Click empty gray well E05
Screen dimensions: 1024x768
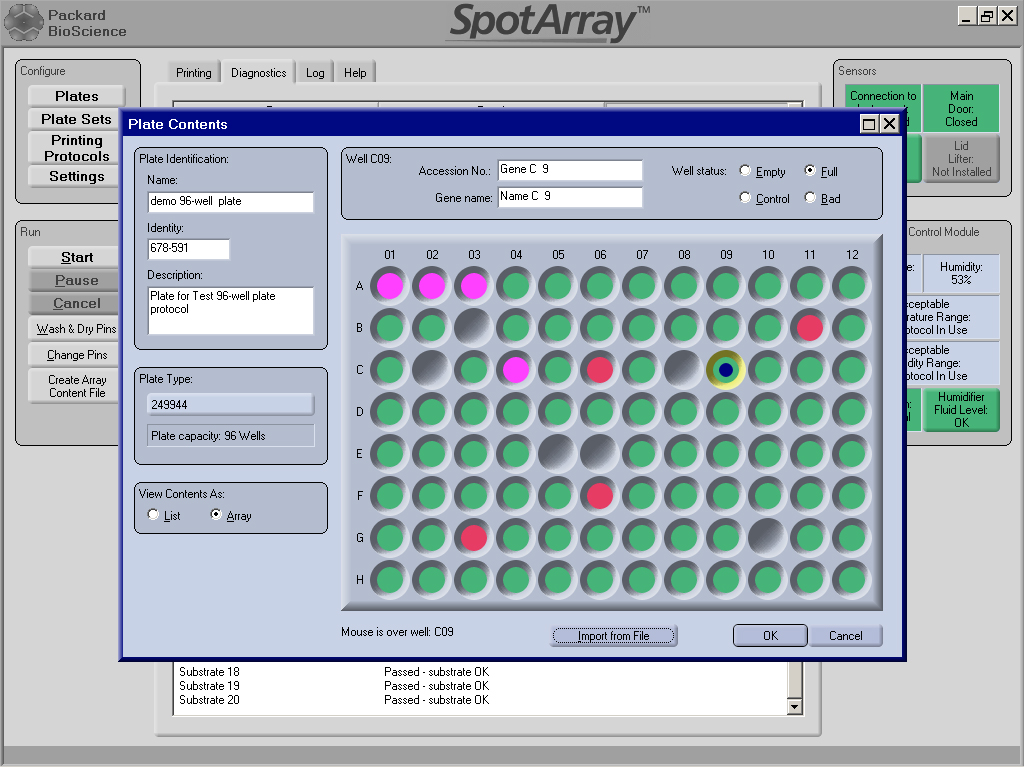pos(558,453)
